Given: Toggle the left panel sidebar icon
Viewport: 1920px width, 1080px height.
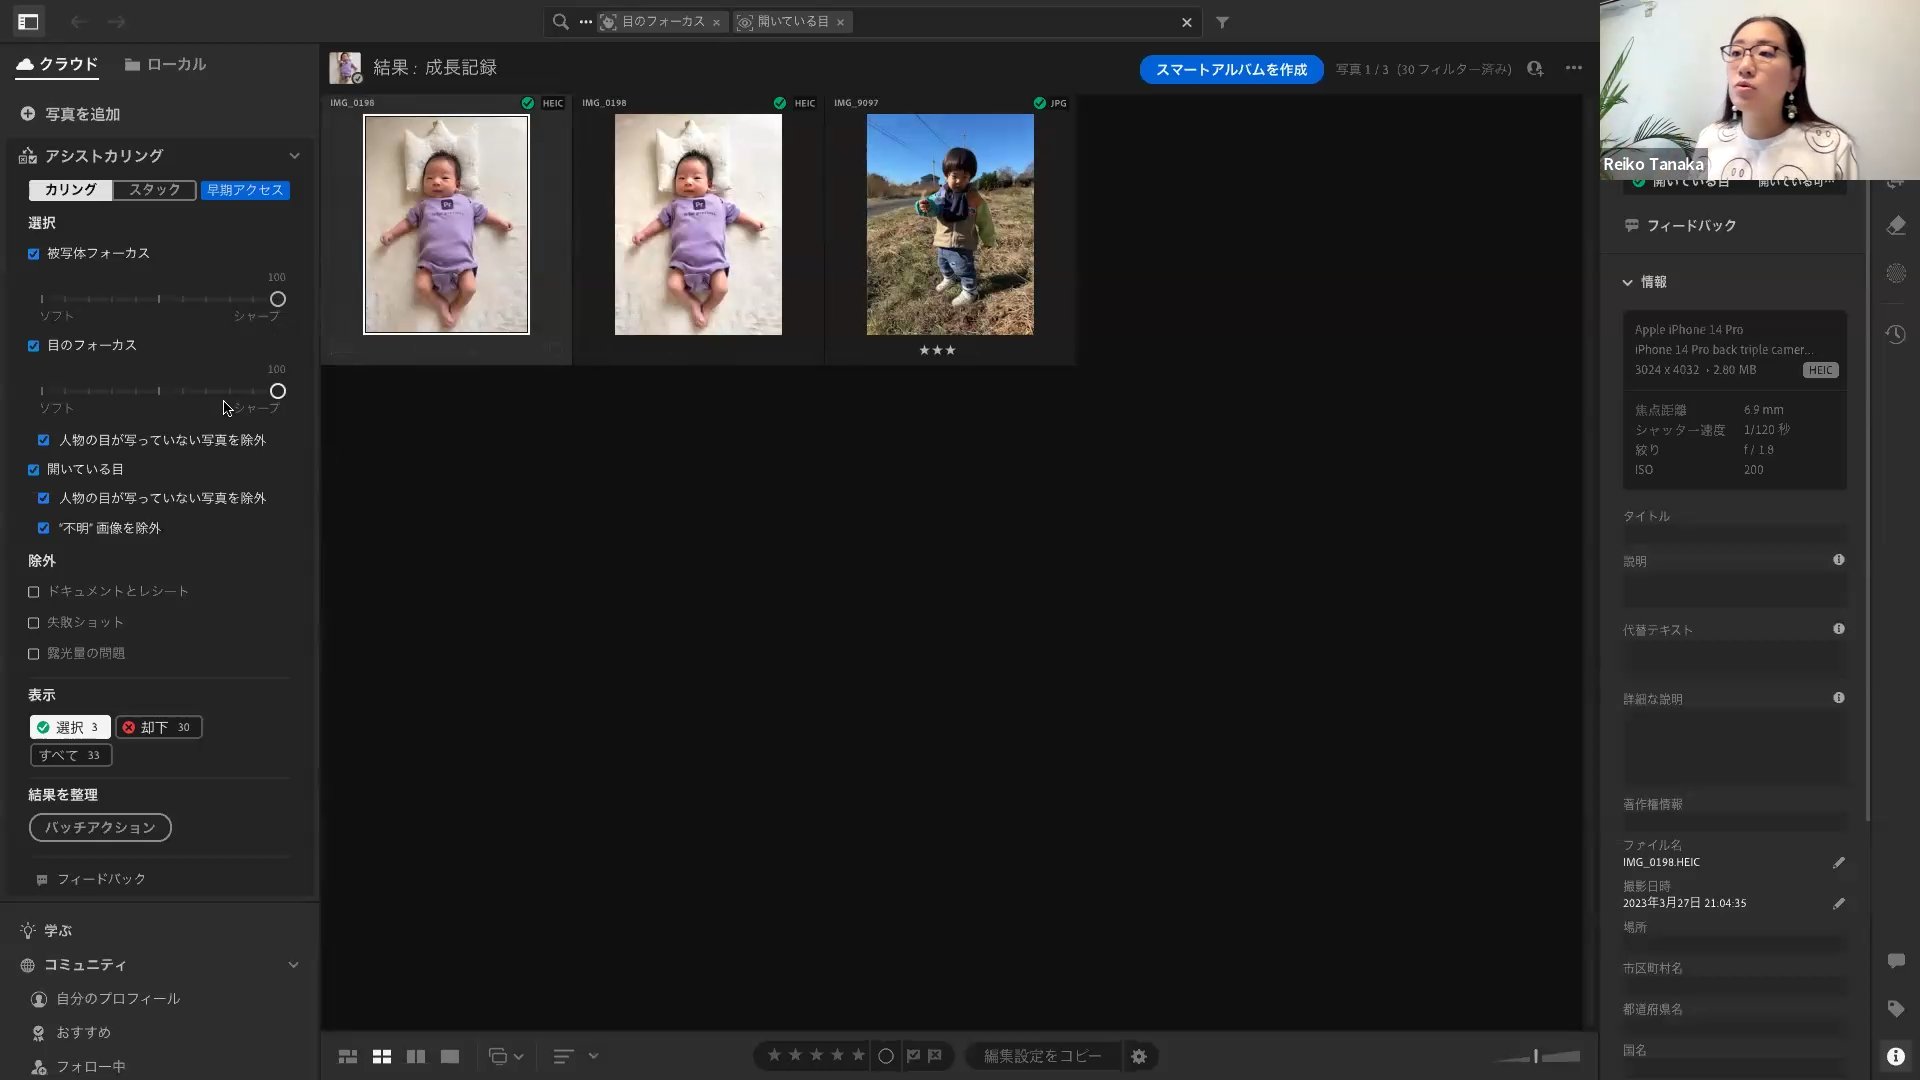Looking at the screenshot, I should (x=28, y=21).
